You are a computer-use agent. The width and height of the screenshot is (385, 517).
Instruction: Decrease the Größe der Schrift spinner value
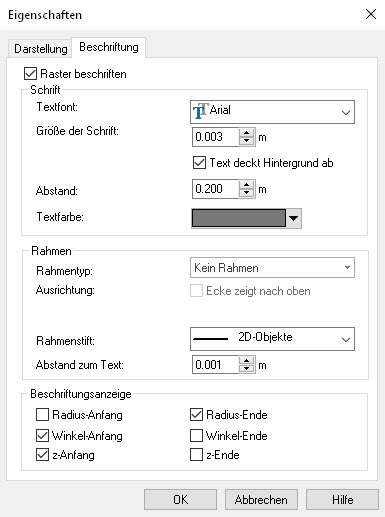pos(246,141)
